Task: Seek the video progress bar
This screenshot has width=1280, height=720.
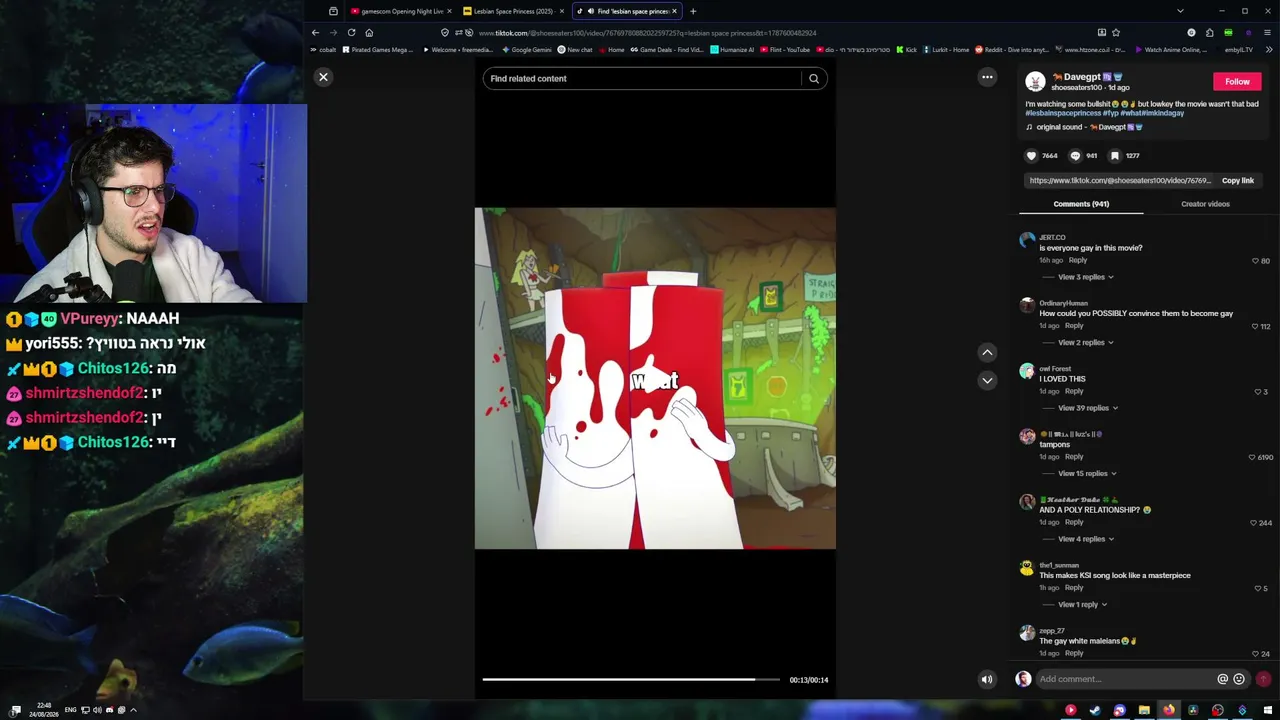Action: (631, 680)
